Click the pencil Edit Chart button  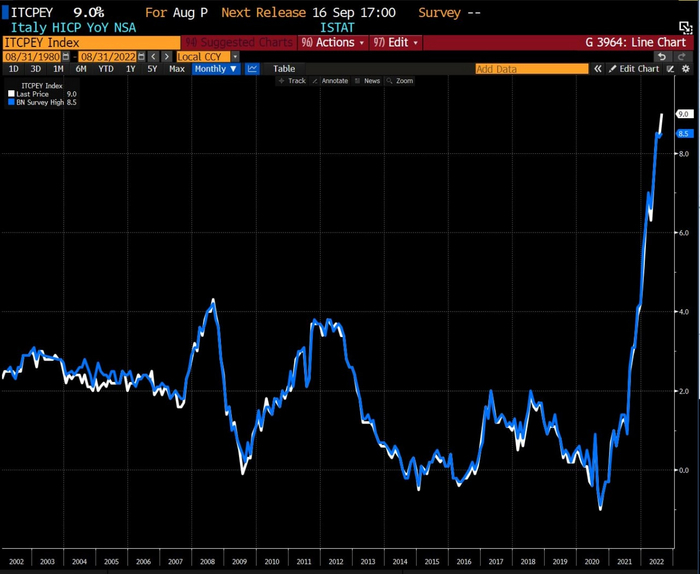[x=634, y=69]
